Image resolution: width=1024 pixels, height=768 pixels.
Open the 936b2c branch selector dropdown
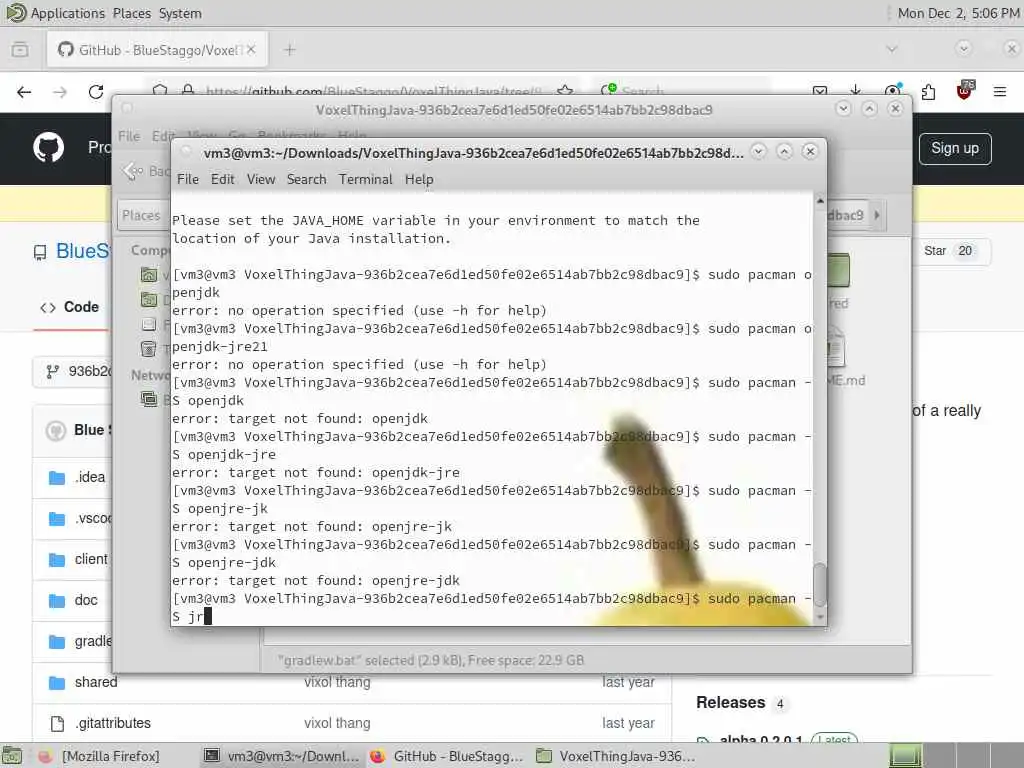point(73,372)
